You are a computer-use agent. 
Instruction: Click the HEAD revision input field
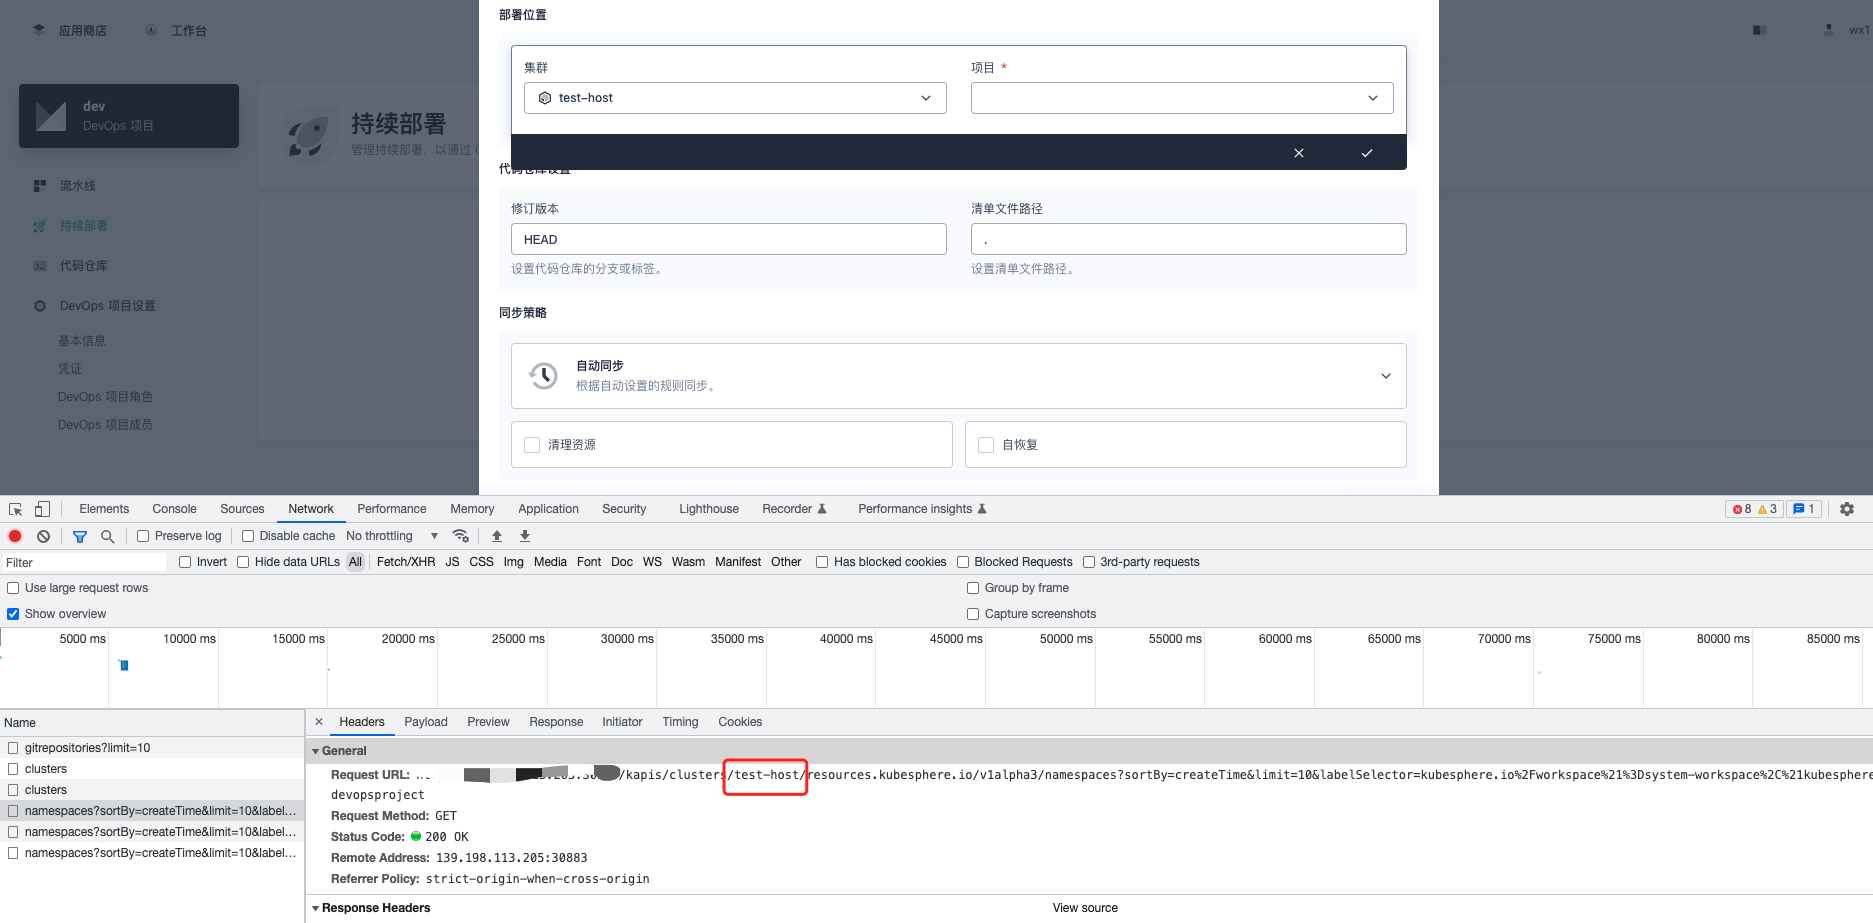[728, 239]
